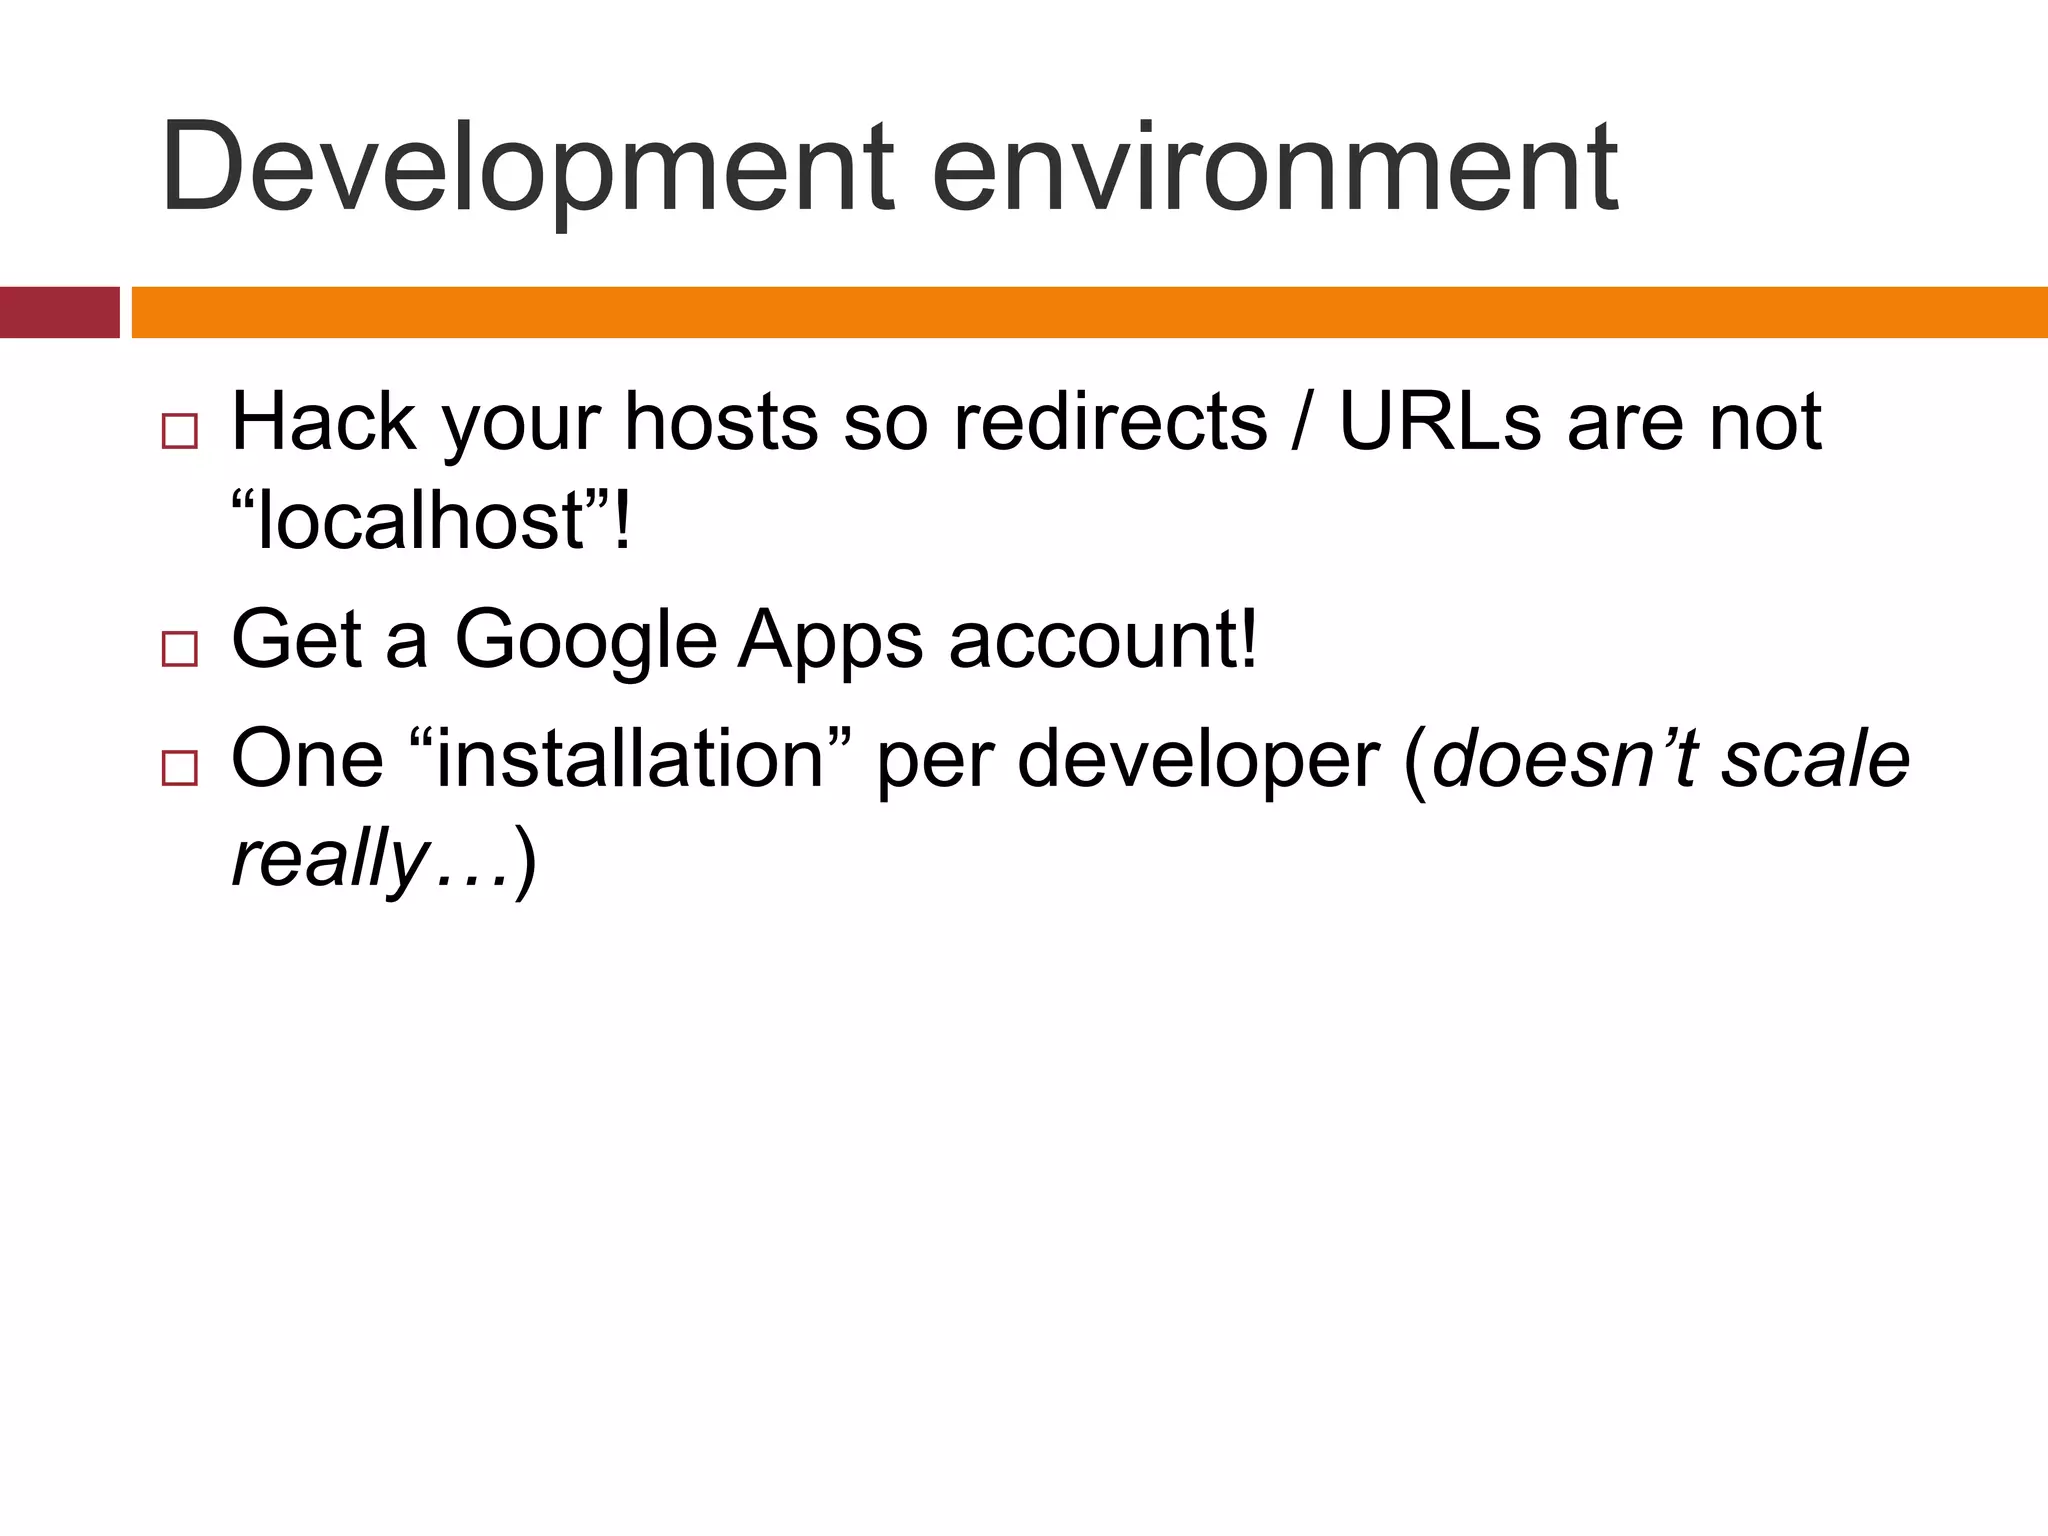This screenshot has height=1536, width=2048.
Task: Click the word “localhost”!
Action: pos(431,520)
